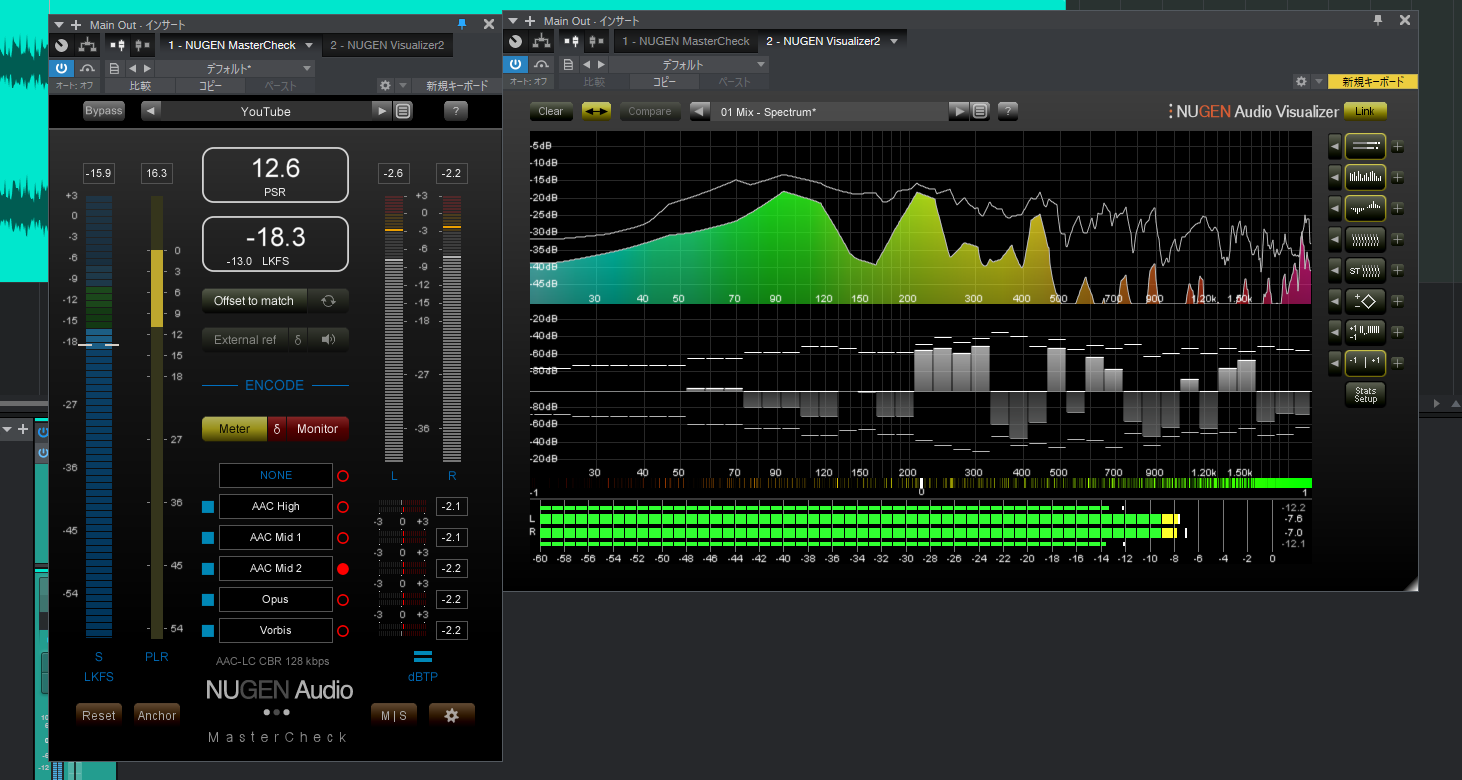The height and width of the screenshot is (780, 1462).
Task: Click コピー in MasterCheck window
Action: click(x=210, y=86)
